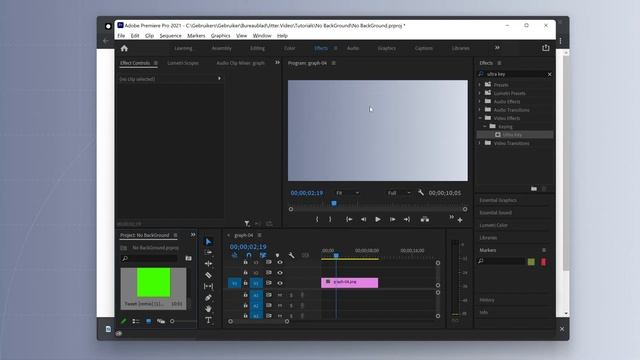640x360 pixels.
Task: Open the Sequence menu
Action: point(171,36)
